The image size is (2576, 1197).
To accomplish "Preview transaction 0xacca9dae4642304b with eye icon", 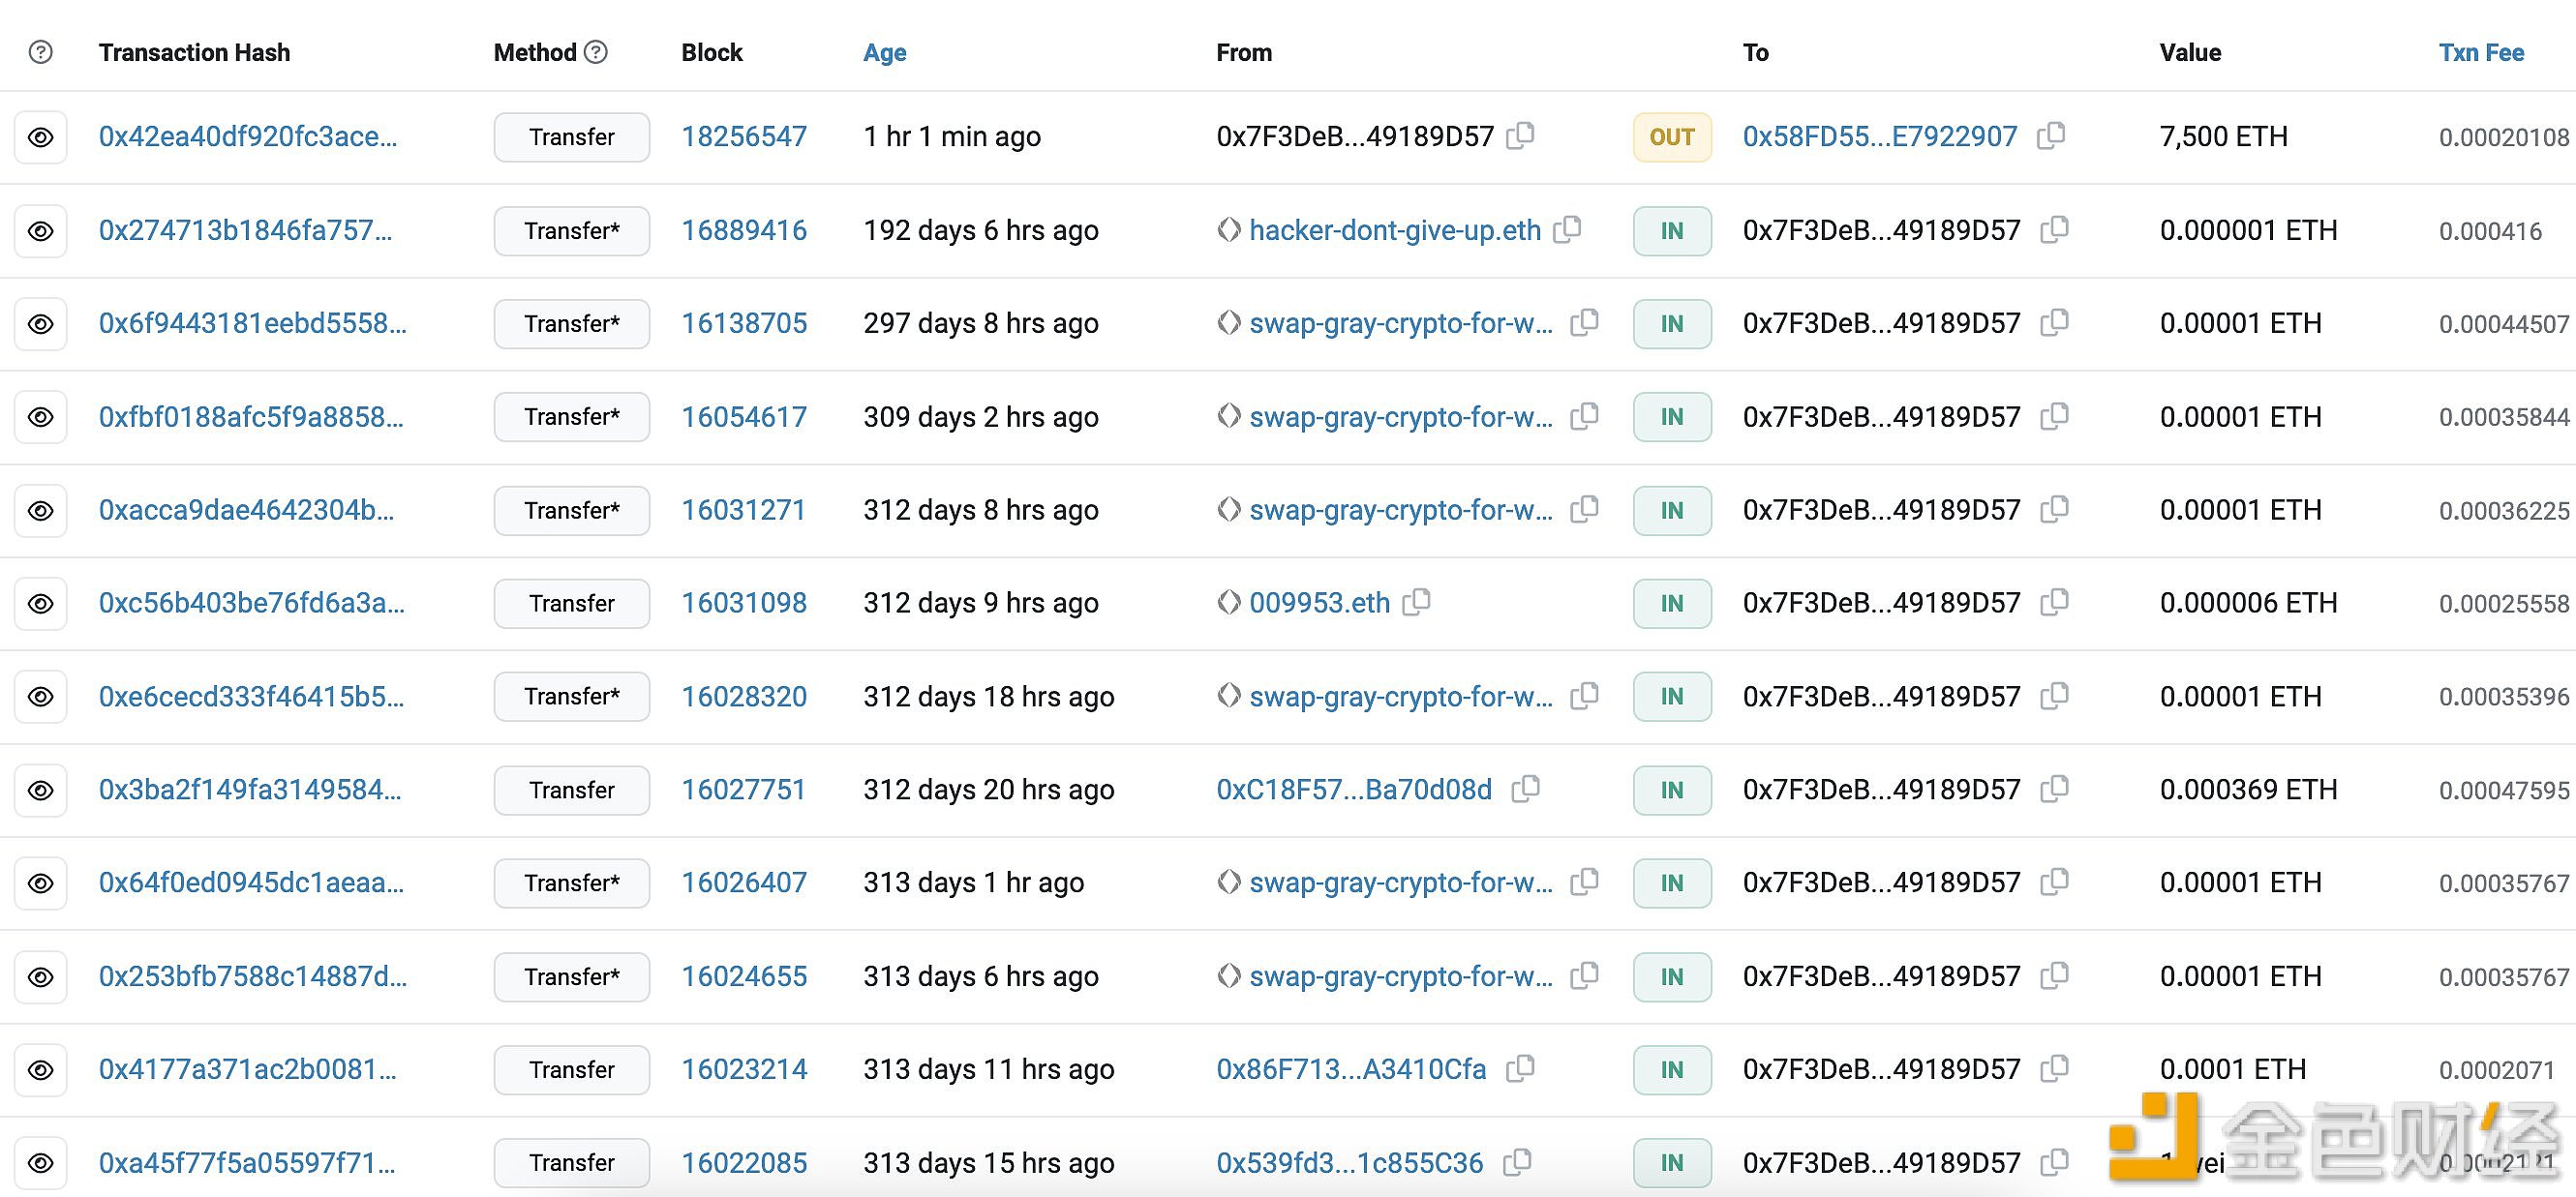I will 41,511.
